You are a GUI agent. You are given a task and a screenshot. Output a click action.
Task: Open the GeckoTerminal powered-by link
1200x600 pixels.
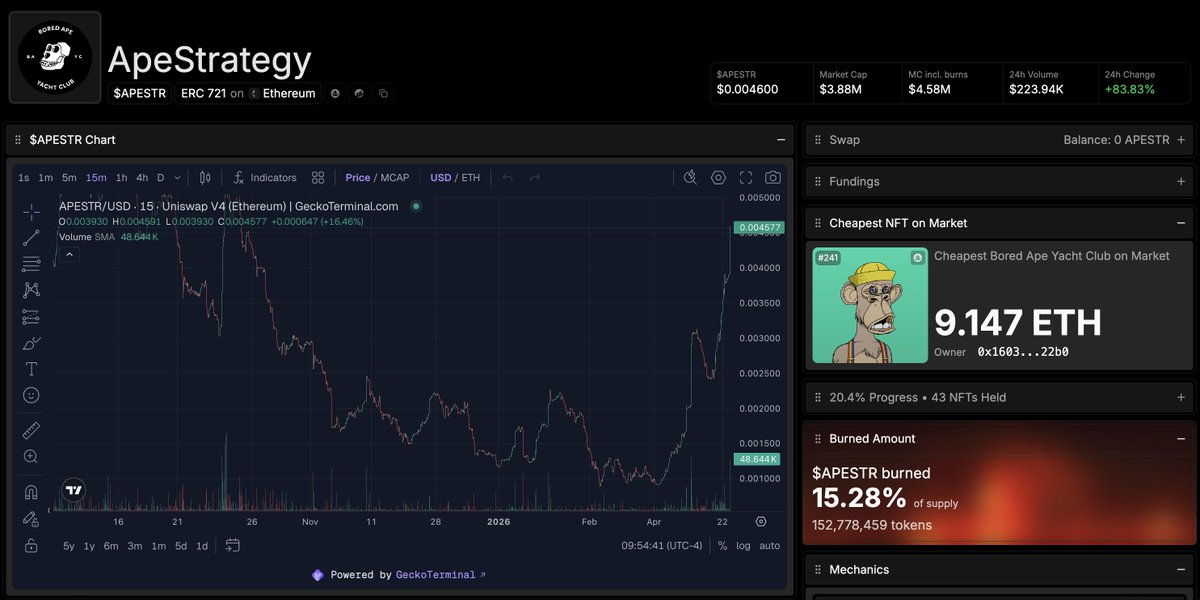pyautogui.click(x=441, y=575)
